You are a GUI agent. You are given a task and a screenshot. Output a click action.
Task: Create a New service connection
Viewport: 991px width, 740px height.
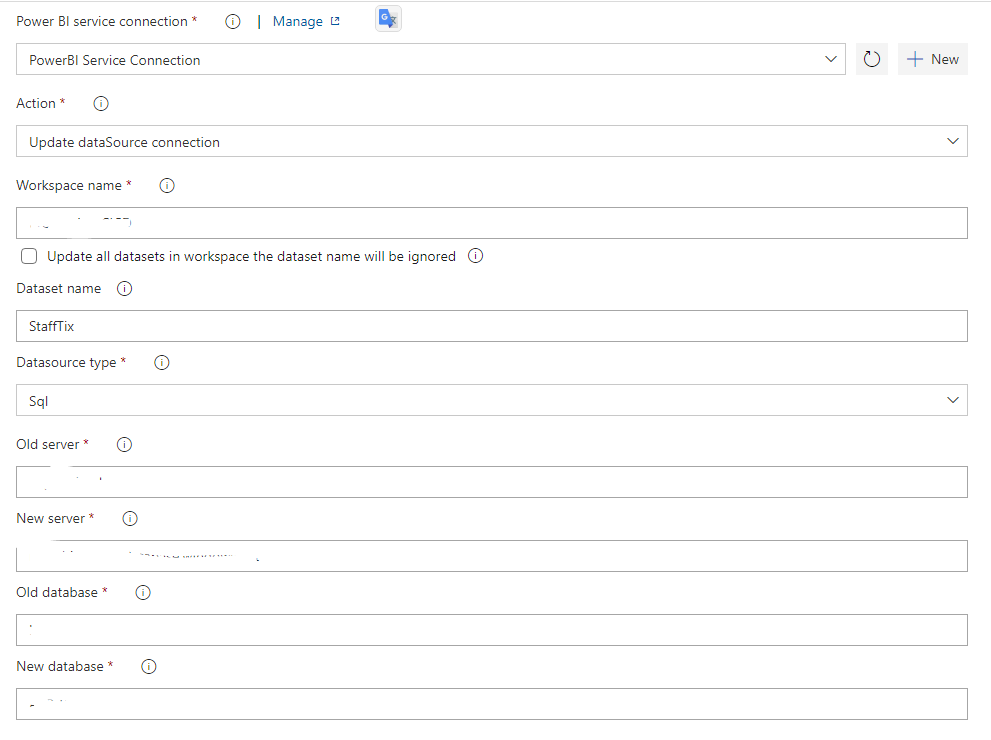(x=932, y=59)
